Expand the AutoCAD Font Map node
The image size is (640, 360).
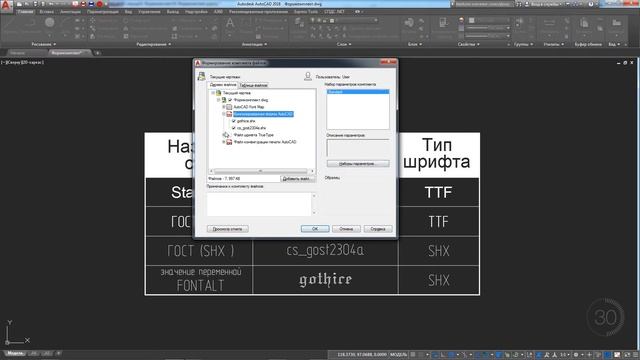224,107
